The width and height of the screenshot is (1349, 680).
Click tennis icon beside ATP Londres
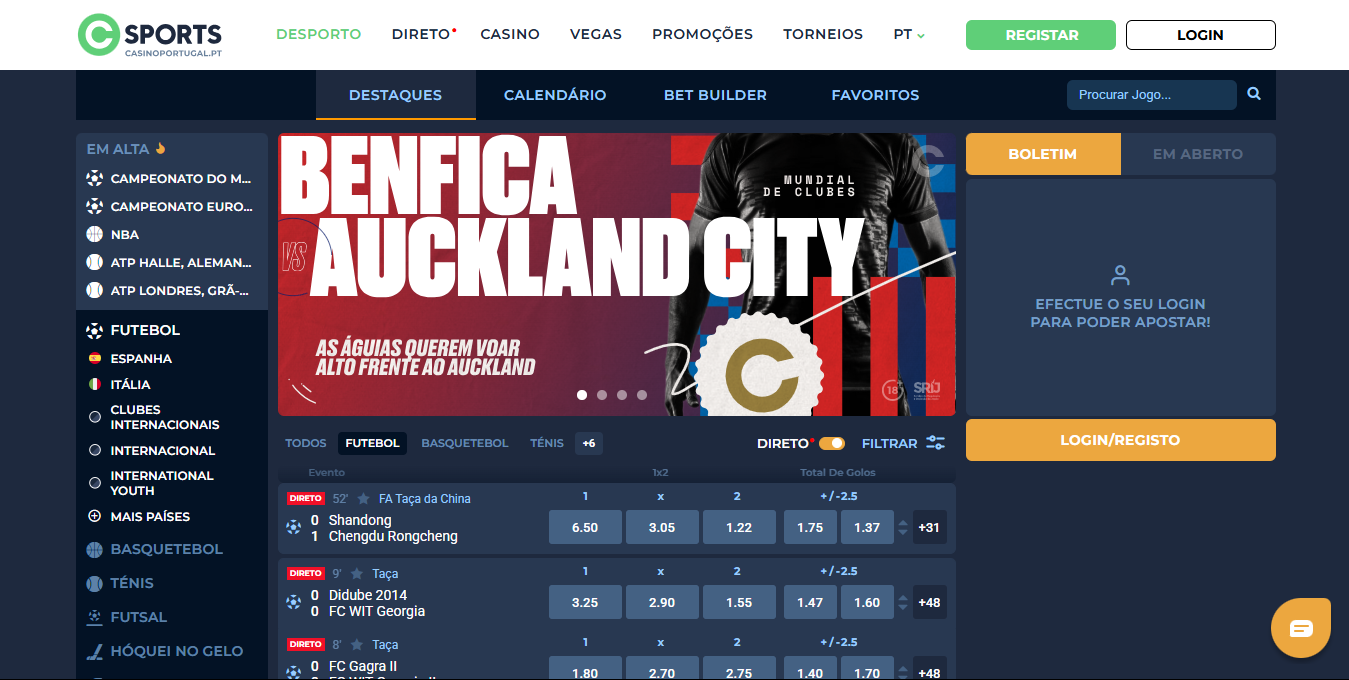(x=95, y=290)
